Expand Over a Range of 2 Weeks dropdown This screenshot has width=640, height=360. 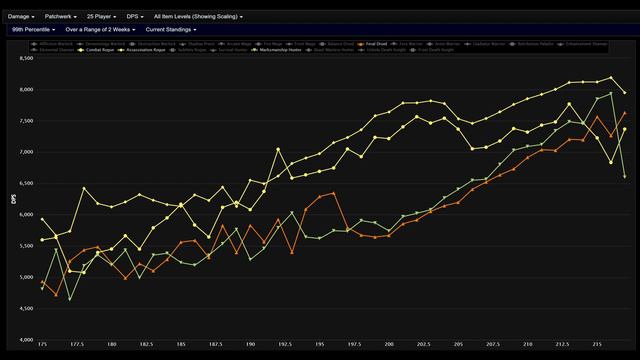point(100,30)
